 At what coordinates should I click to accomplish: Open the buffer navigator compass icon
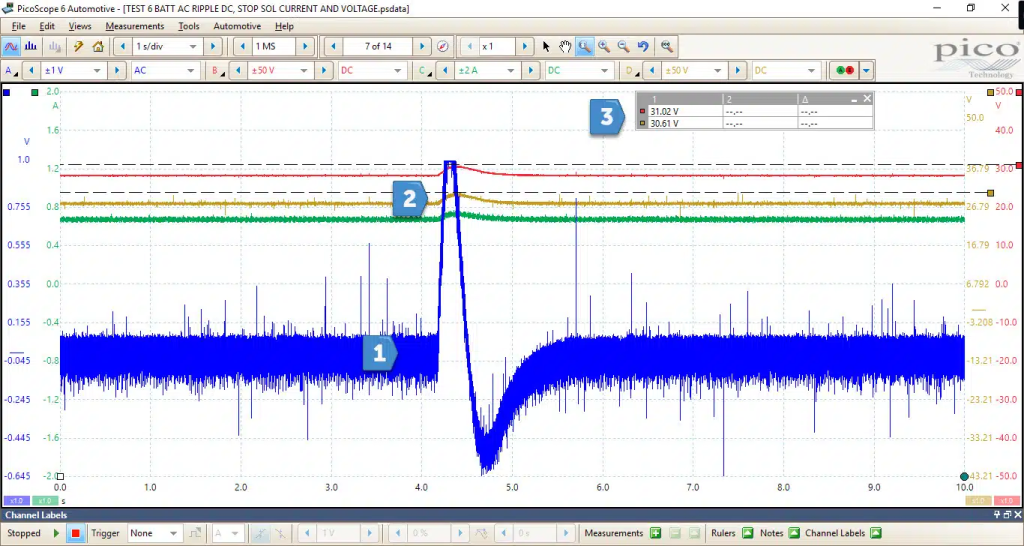[x=443, y=46]
